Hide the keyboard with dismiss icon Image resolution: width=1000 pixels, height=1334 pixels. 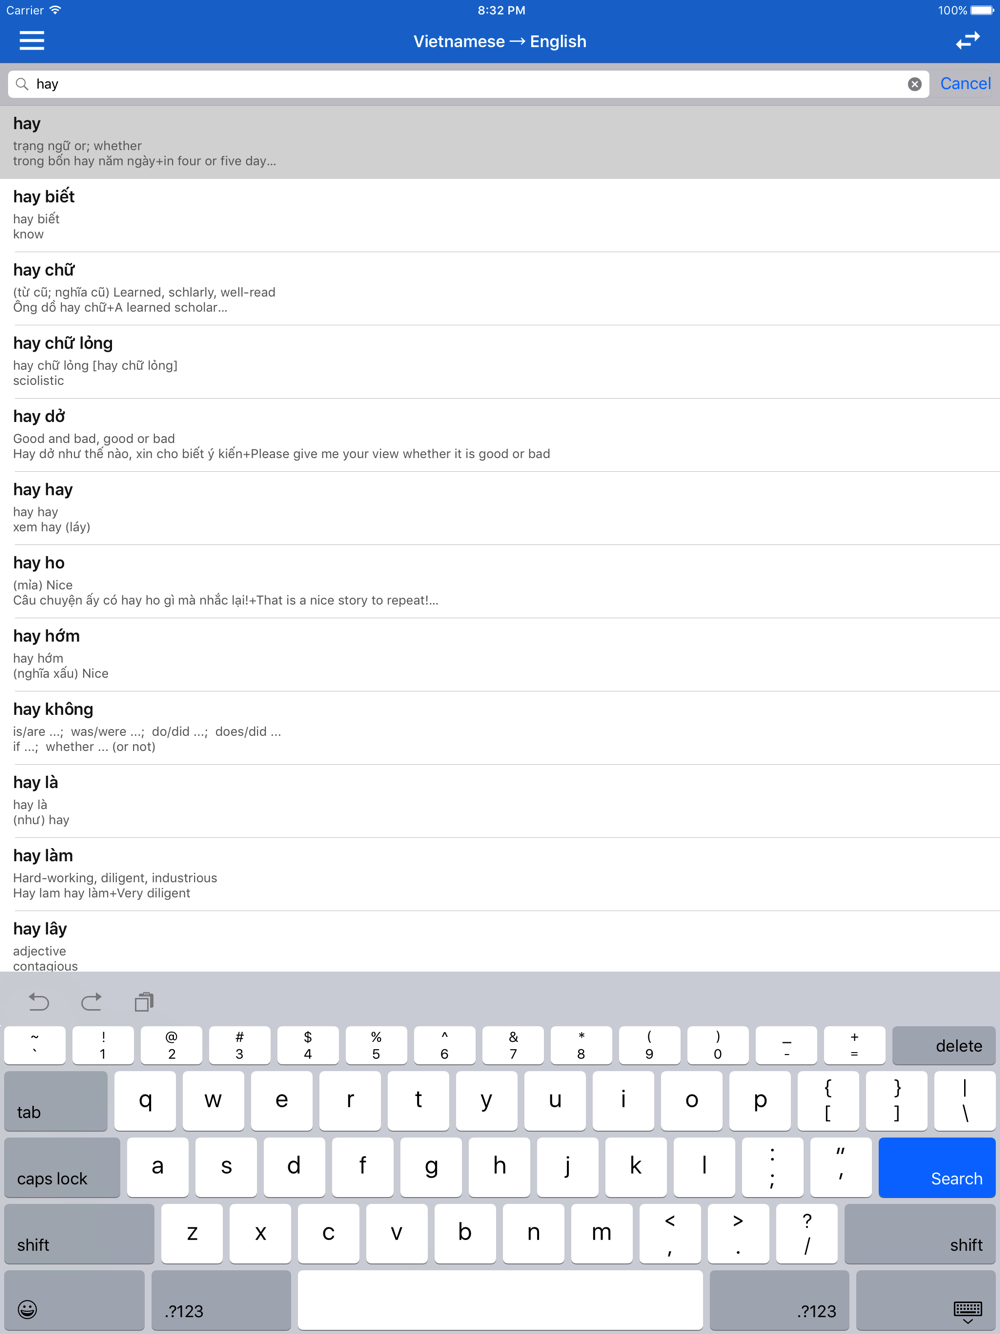coord(926,1301)
